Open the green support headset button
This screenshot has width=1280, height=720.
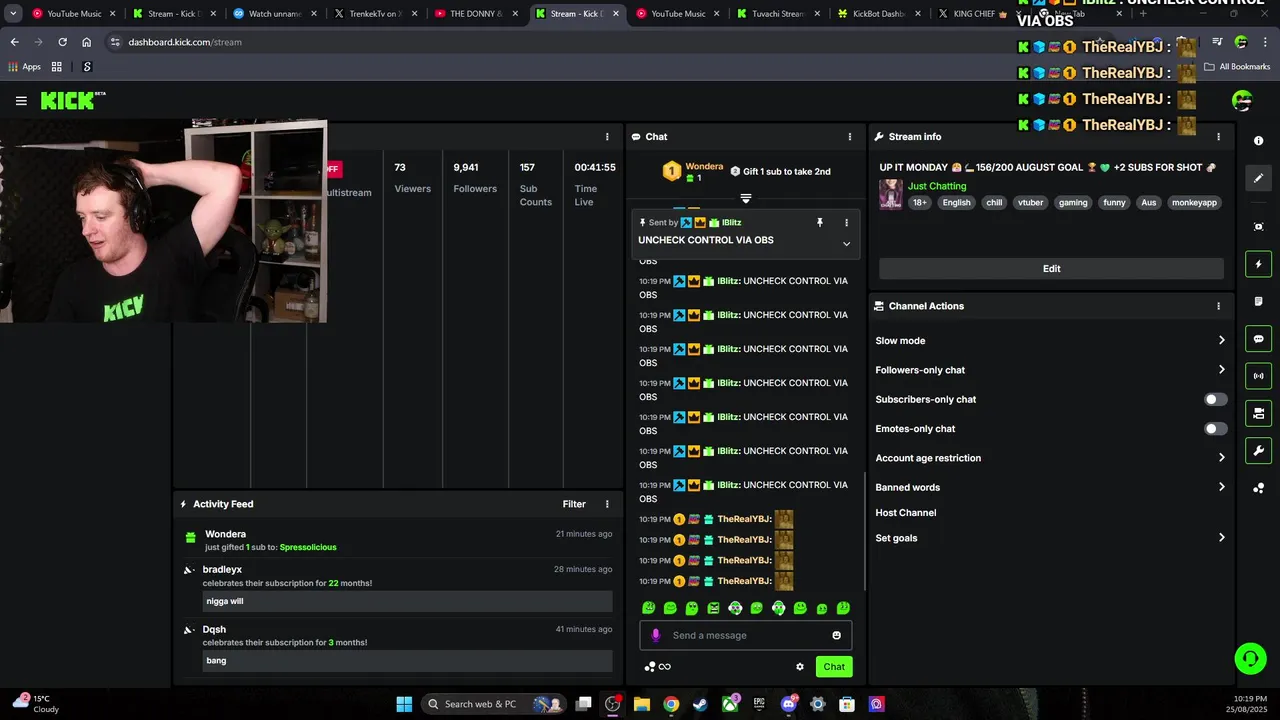[1250, 658]
